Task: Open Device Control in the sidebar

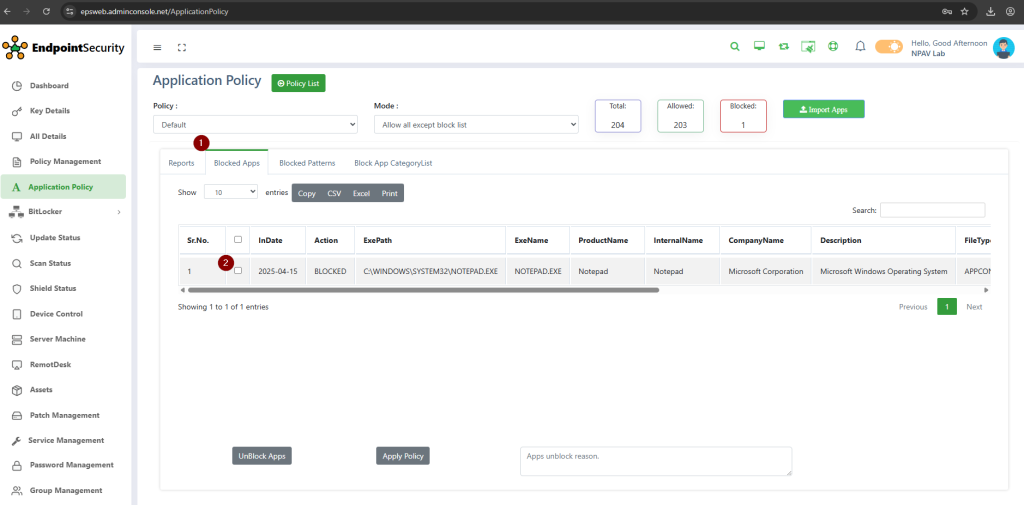Action: coord(56,314)
